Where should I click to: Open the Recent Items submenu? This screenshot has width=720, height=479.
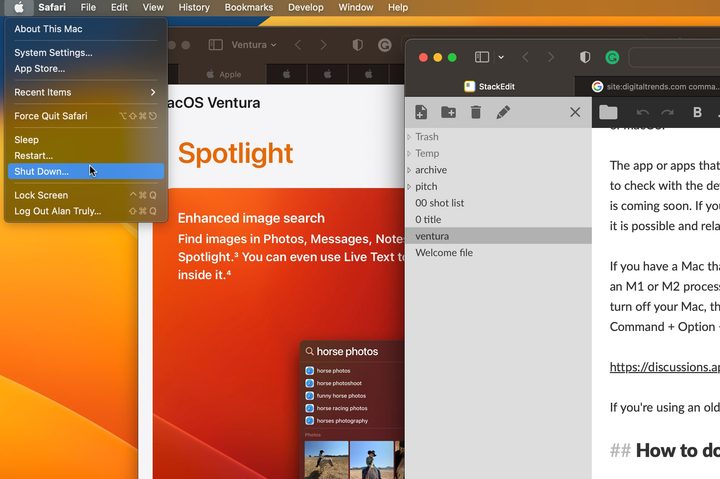pos(85,92)
